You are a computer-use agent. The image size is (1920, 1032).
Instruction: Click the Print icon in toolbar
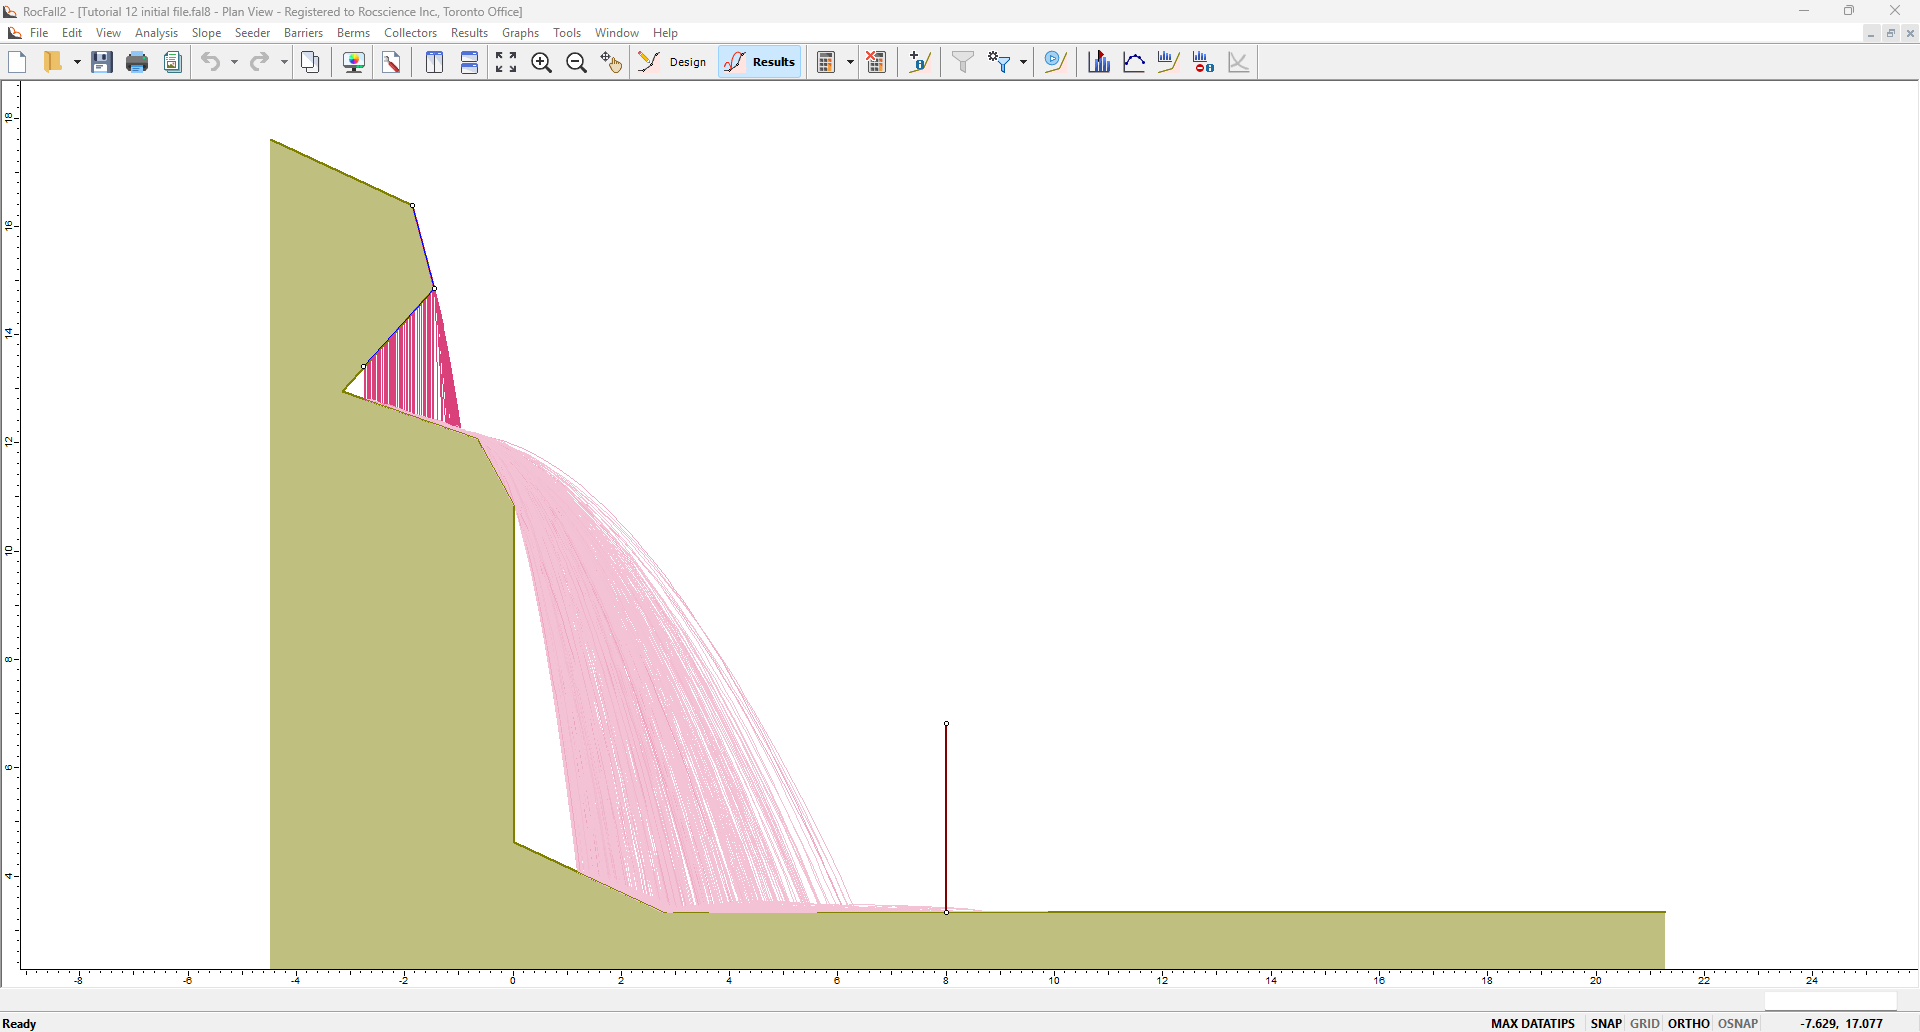pos(137,62)
